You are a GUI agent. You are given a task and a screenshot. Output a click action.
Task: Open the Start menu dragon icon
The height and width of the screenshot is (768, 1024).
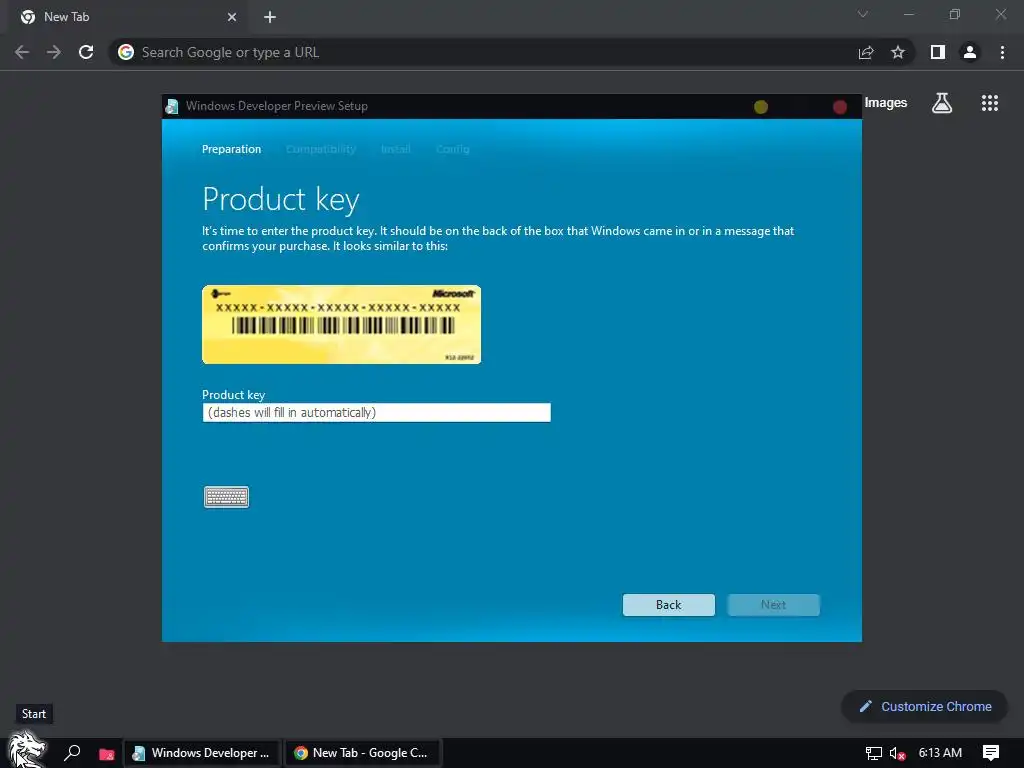point(26,750)
